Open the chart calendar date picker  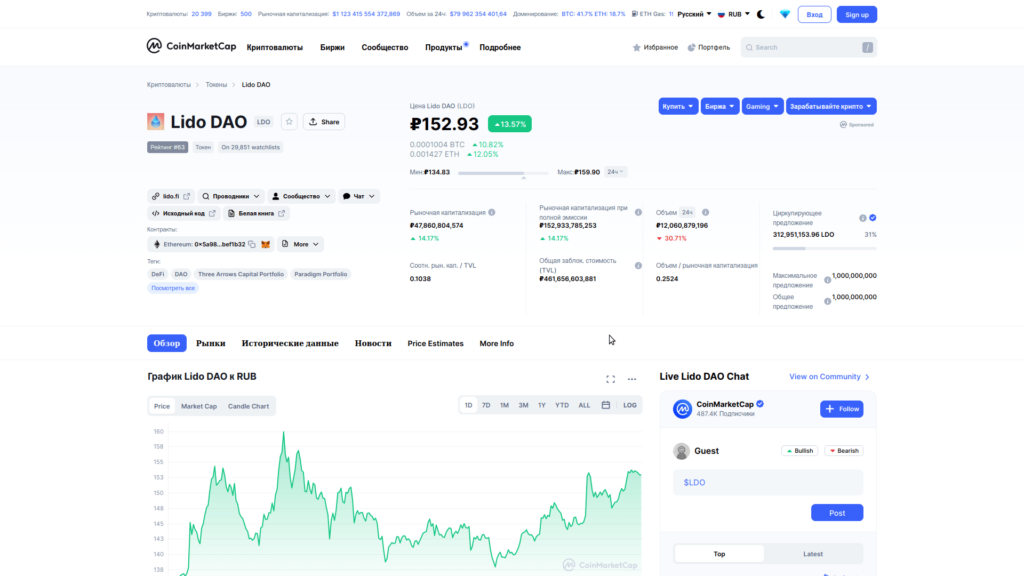605,405
